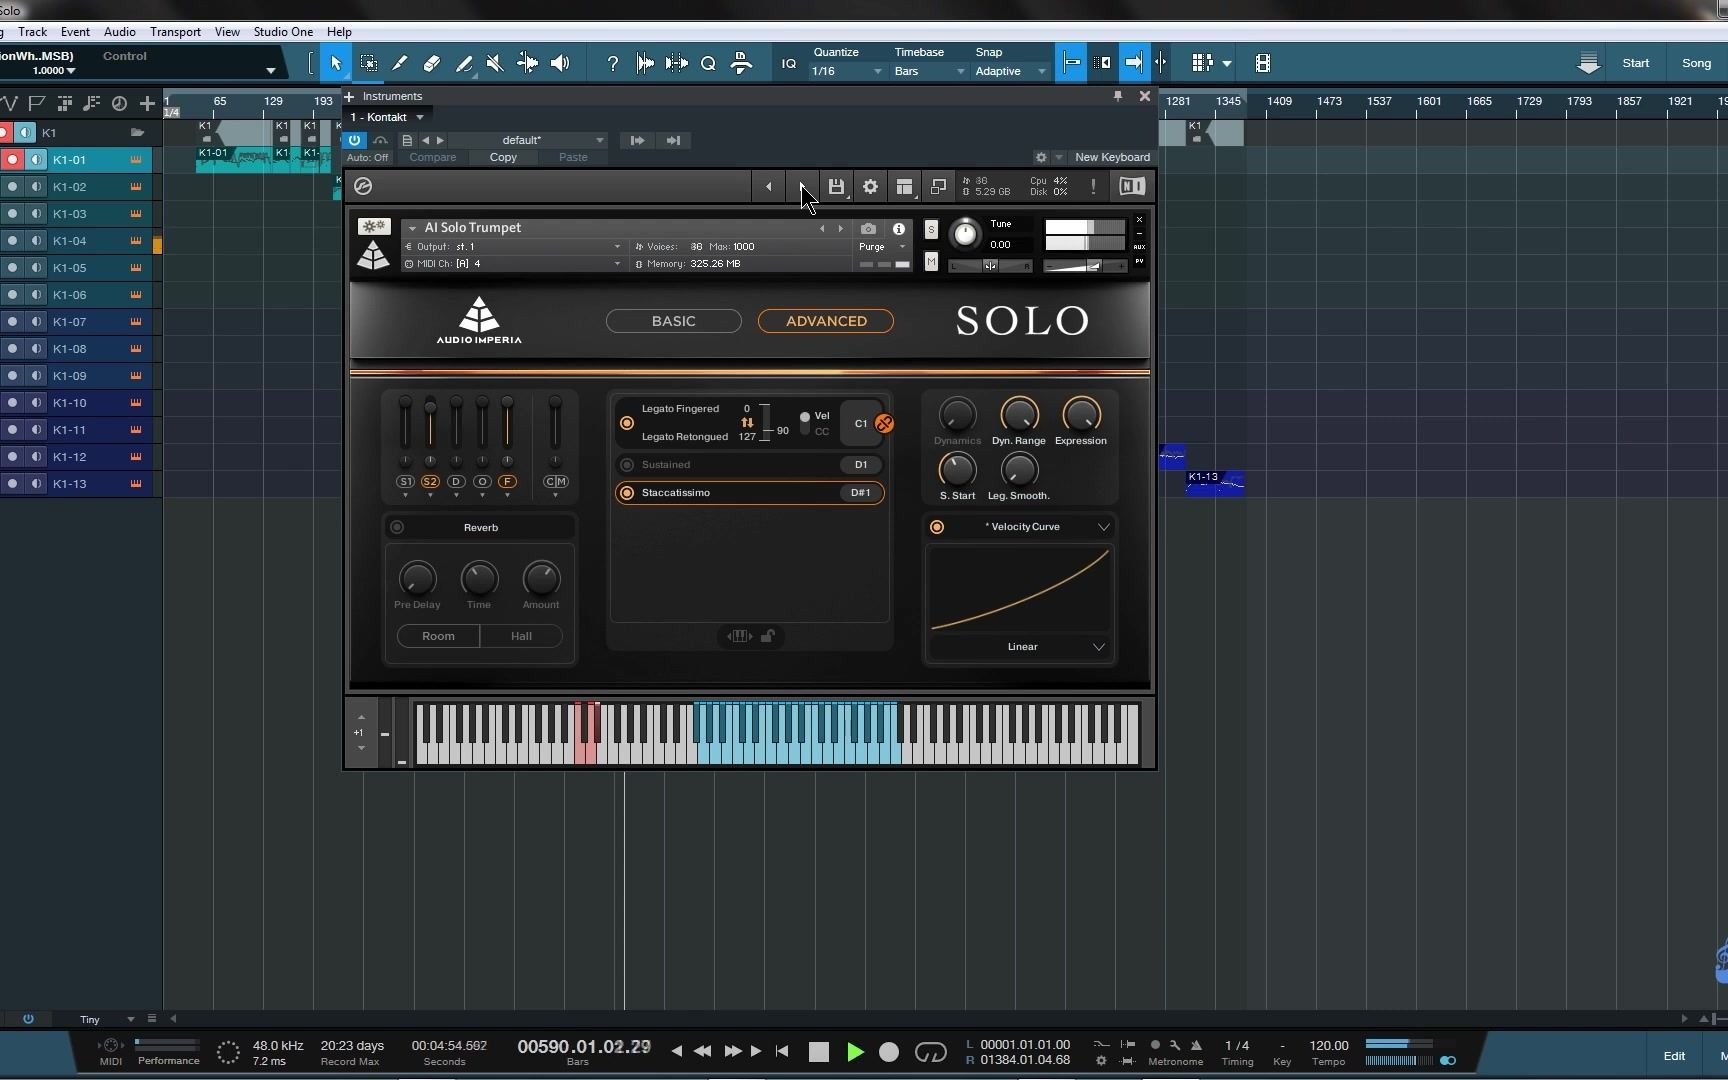Open the video player film icon
The width and height of the screenshot is (1728, 1080).
click(x=1263, y=63)
